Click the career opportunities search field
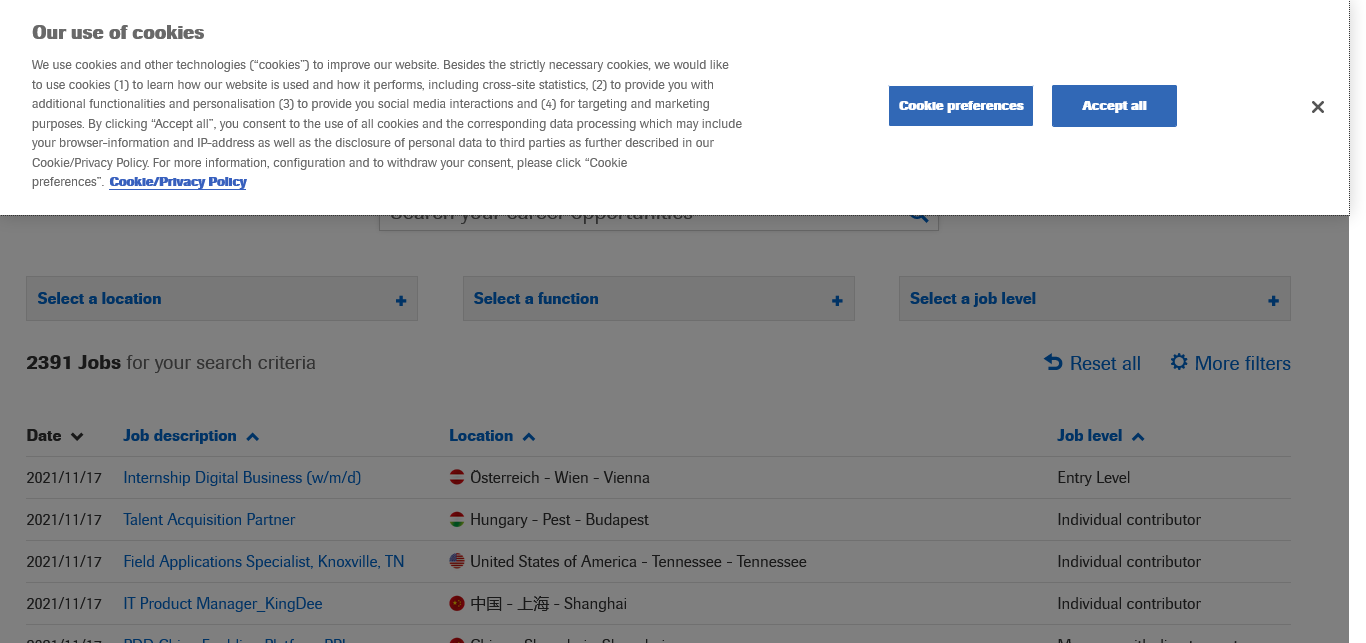1366x643 pixels. point(640,220)
